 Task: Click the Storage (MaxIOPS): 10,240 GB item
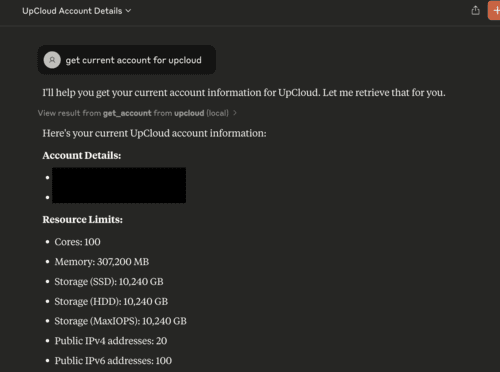pos(120,321)
